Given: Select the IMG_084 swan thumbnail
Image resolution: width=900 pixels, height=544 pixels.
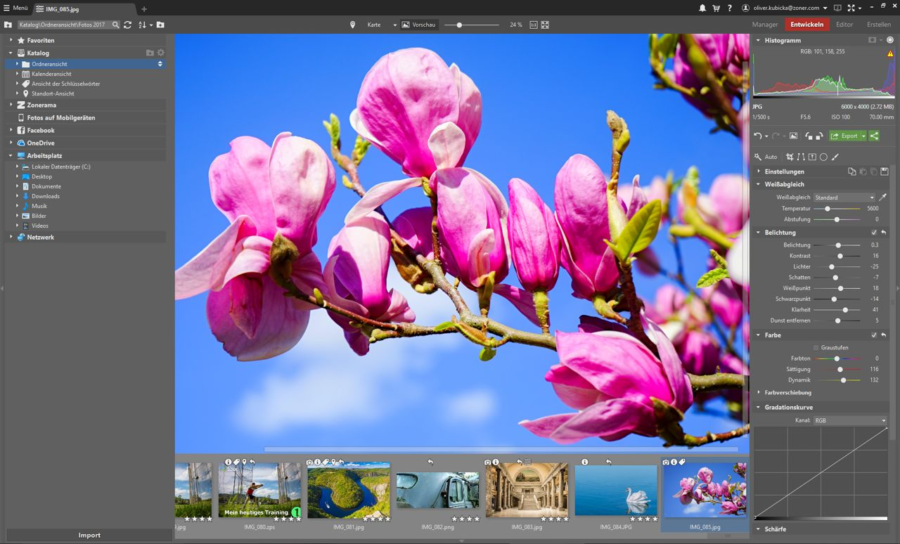Looking at the screenshot, I should pyautogui.click(x=616, y=490).
